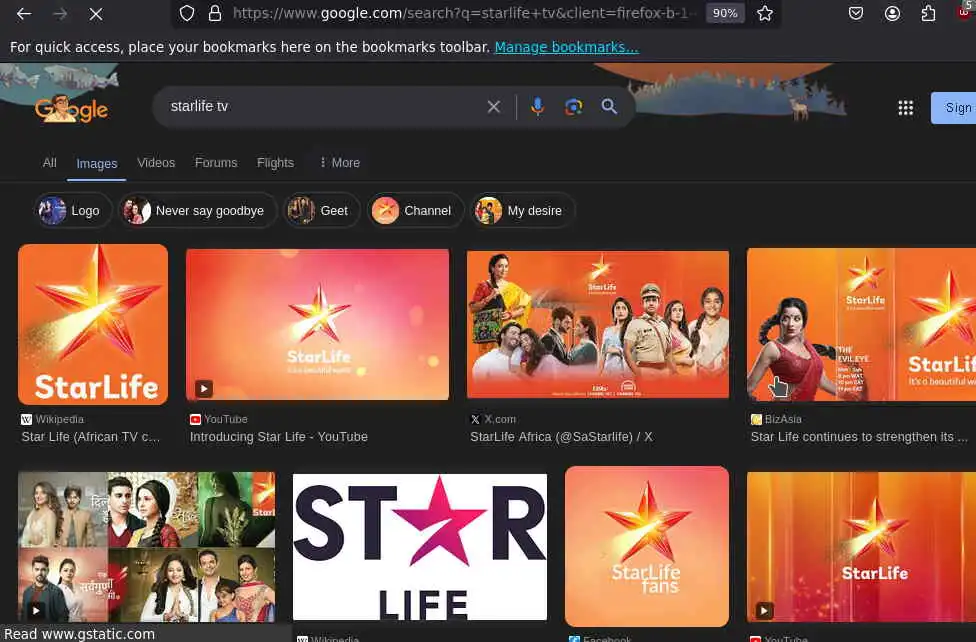Filter images by Channel chip
This screenshot has width=976, height=642.
(x=415, y=210)
